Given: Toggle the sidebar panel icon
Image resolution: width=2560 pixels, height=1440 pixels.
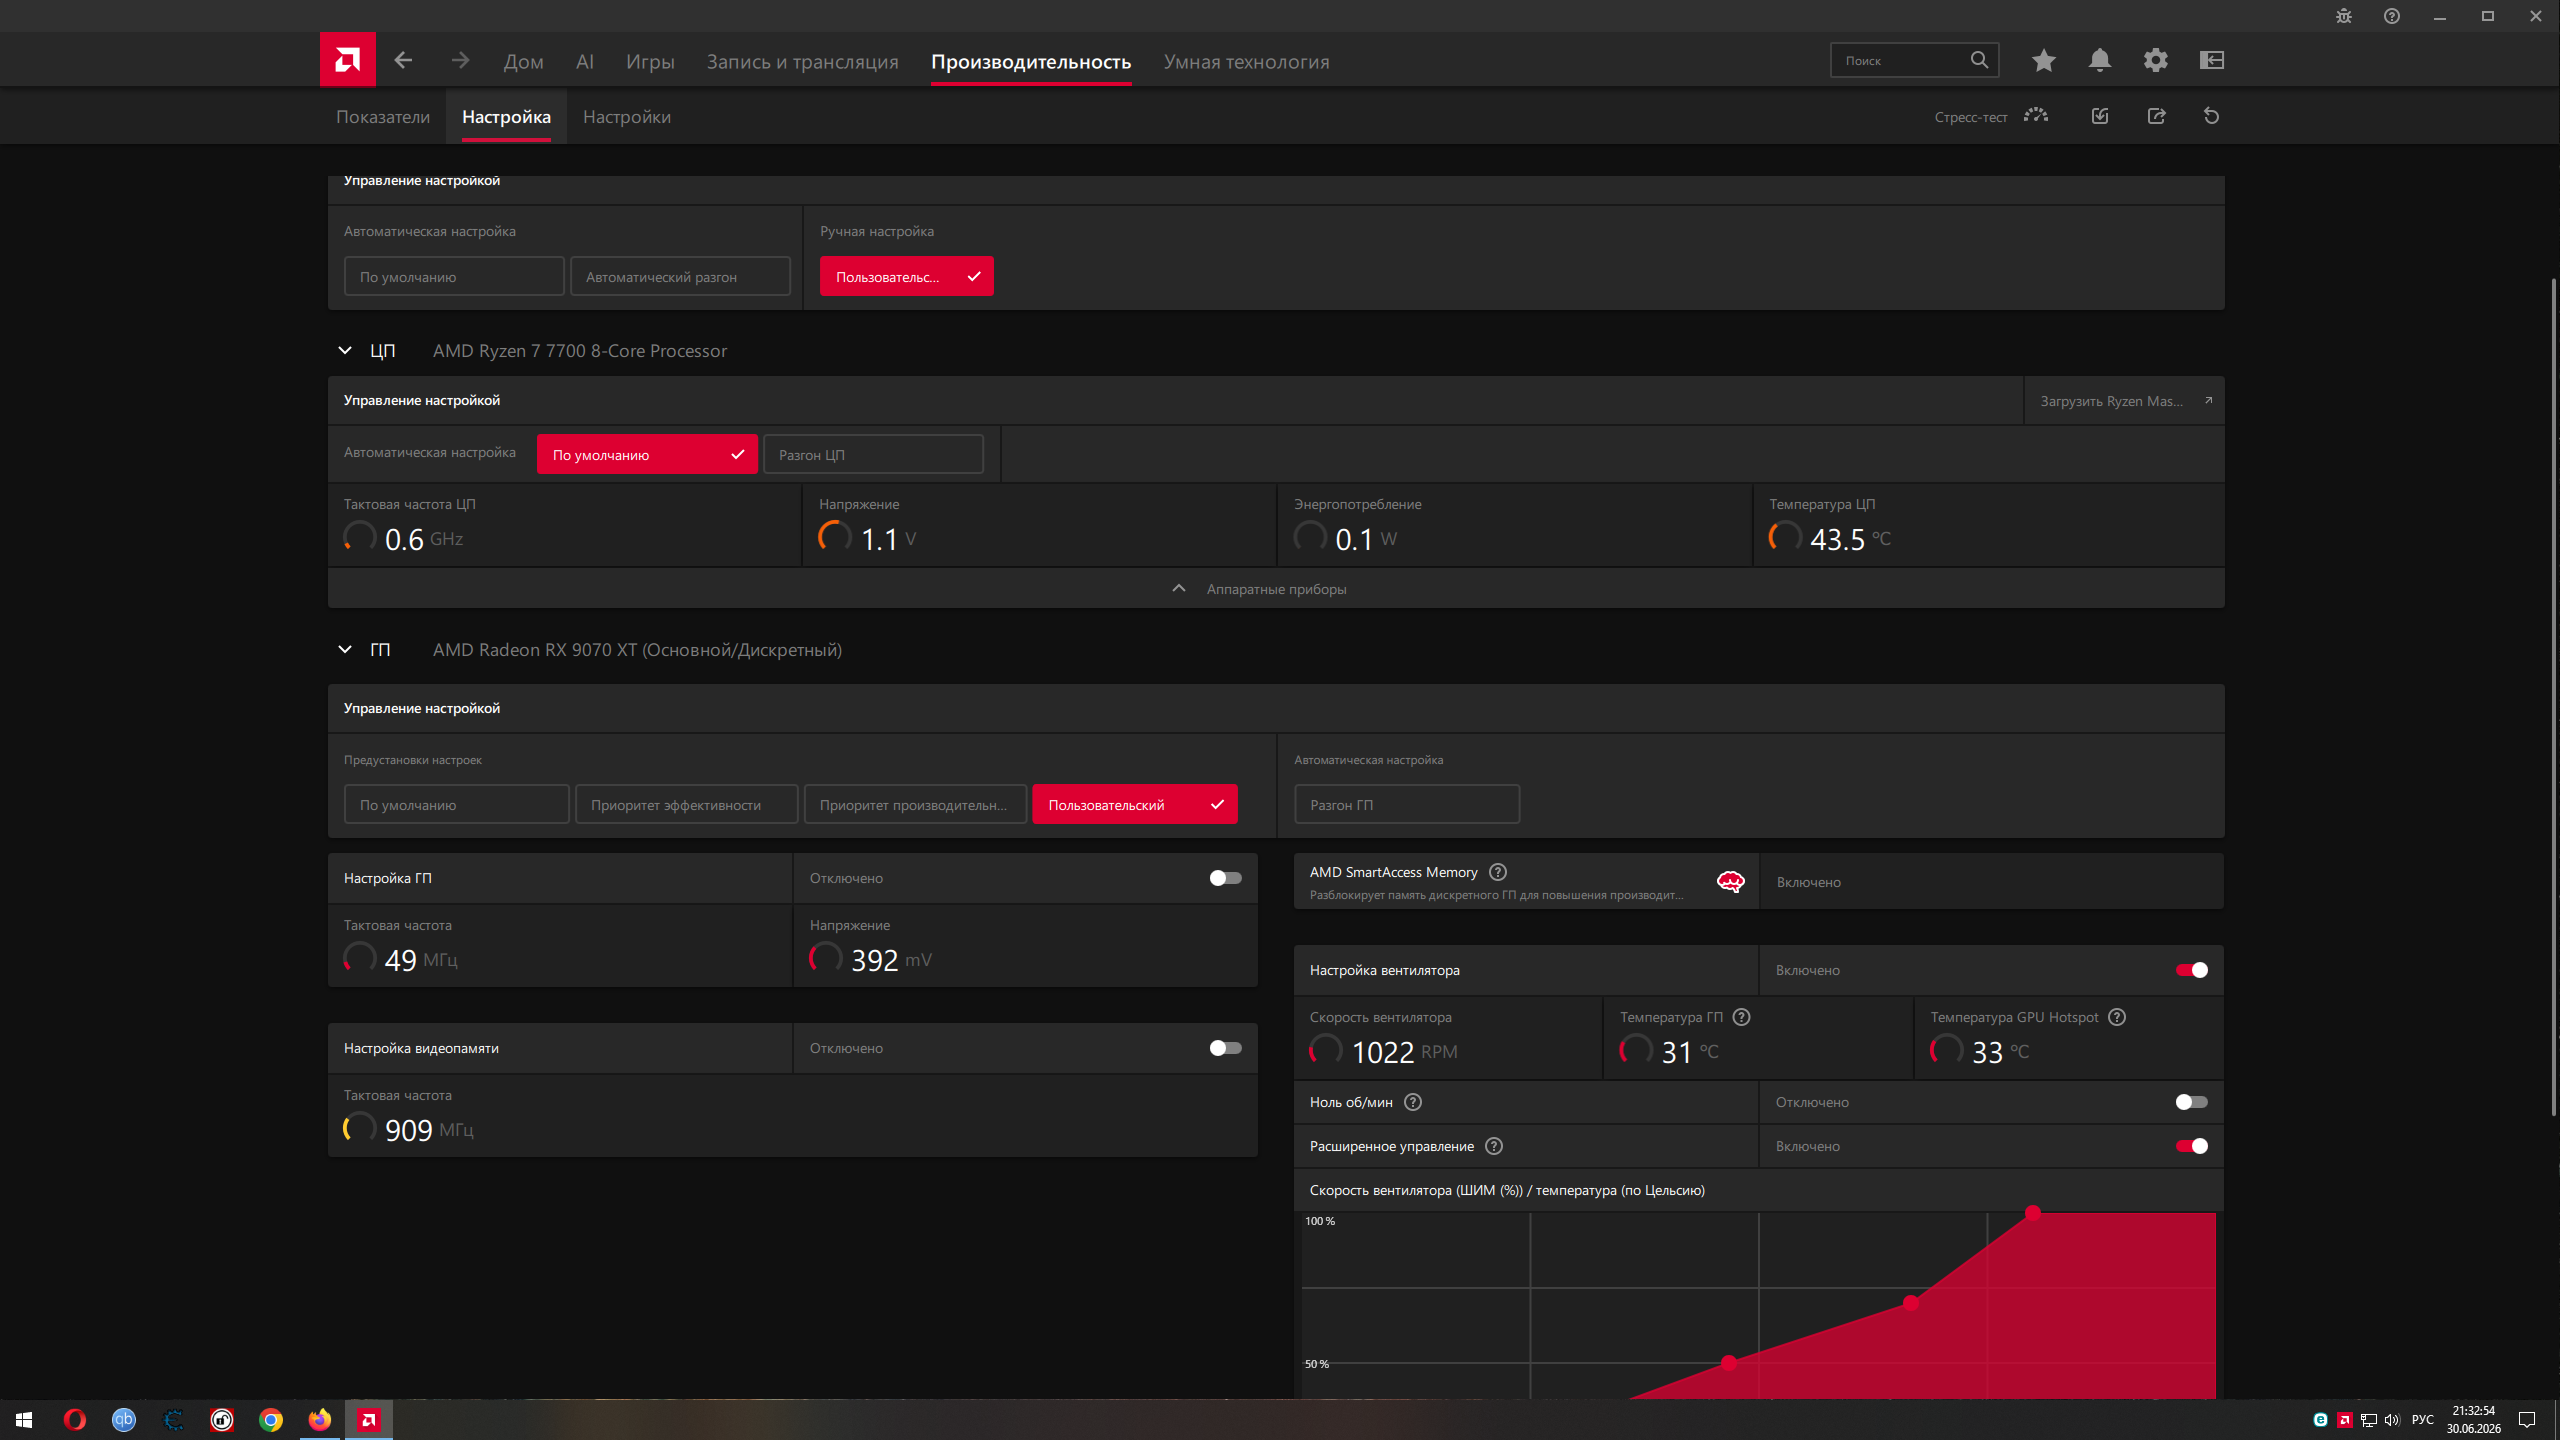Looking at the screenshot, I should (2212, 60).
